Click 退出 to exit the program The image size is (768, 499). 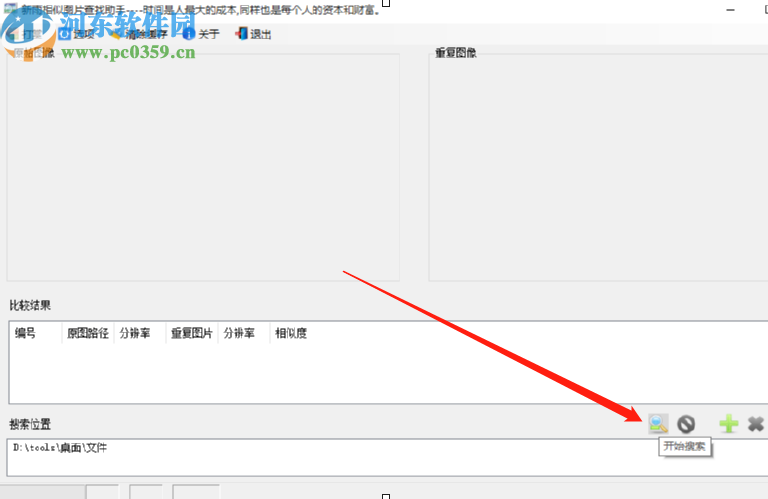coord(254,34)
